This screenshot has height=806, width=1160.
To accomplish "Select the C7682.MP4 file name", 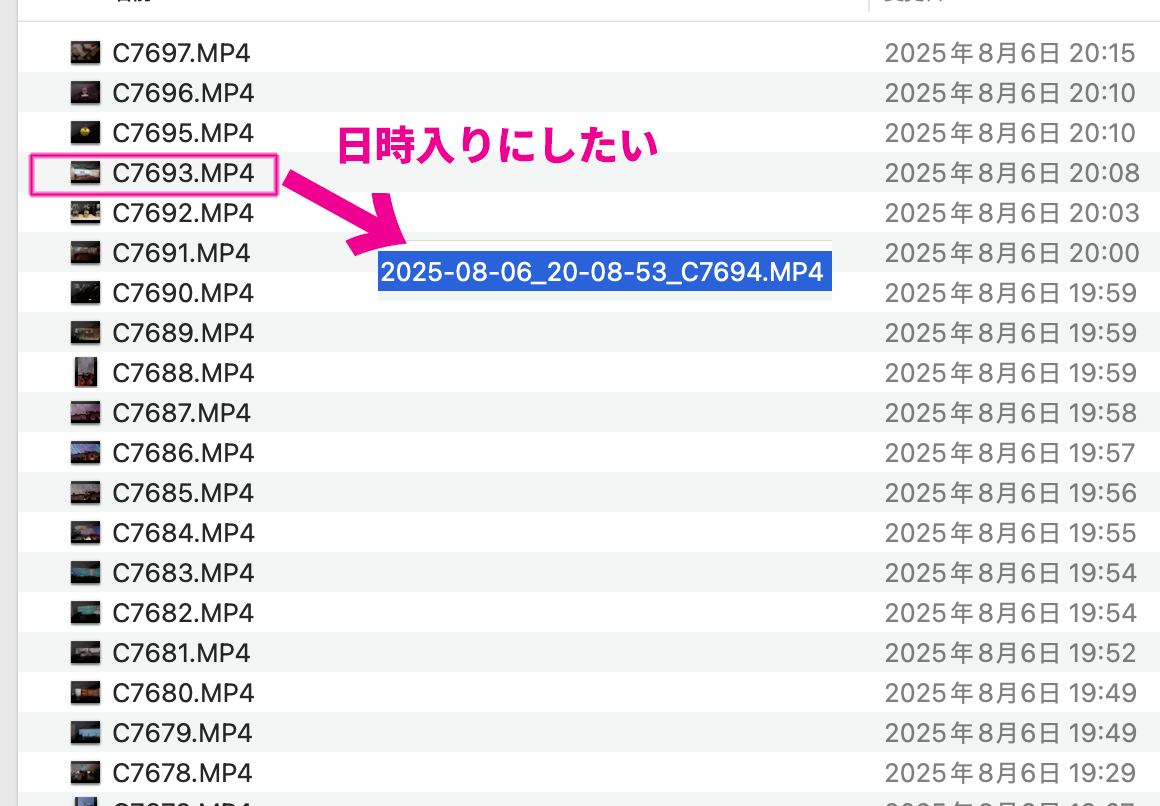I will 183,613.
